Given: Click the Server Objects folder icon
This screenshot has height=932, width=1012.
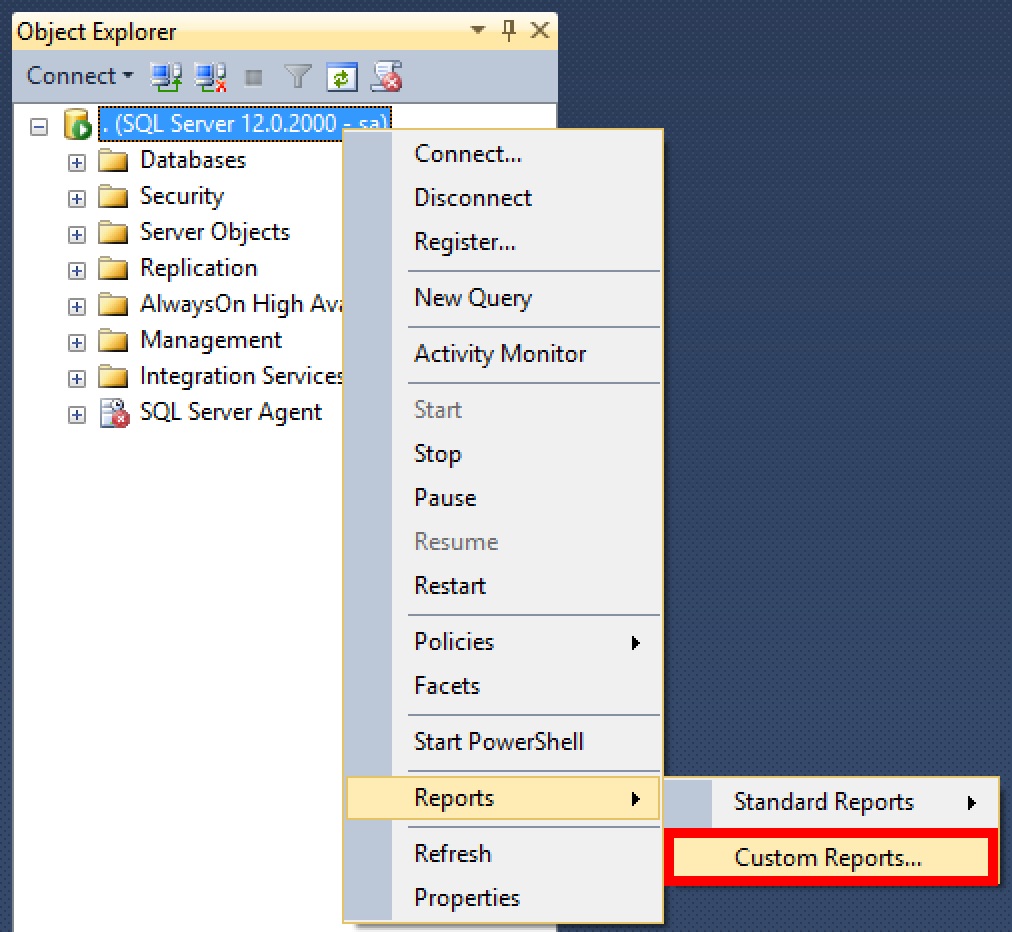Looking at the screenshot, I should coord(113,233).
